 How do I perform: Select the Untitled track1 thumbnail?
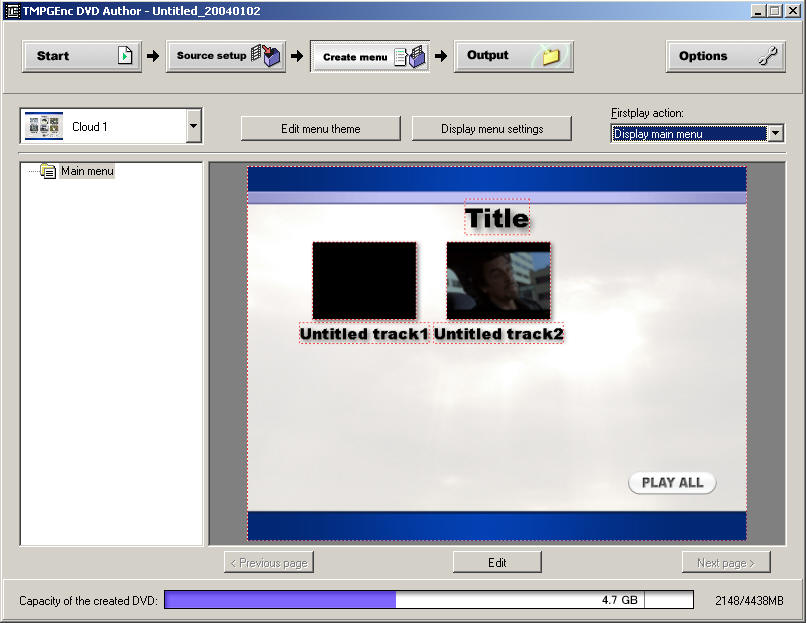364,281
